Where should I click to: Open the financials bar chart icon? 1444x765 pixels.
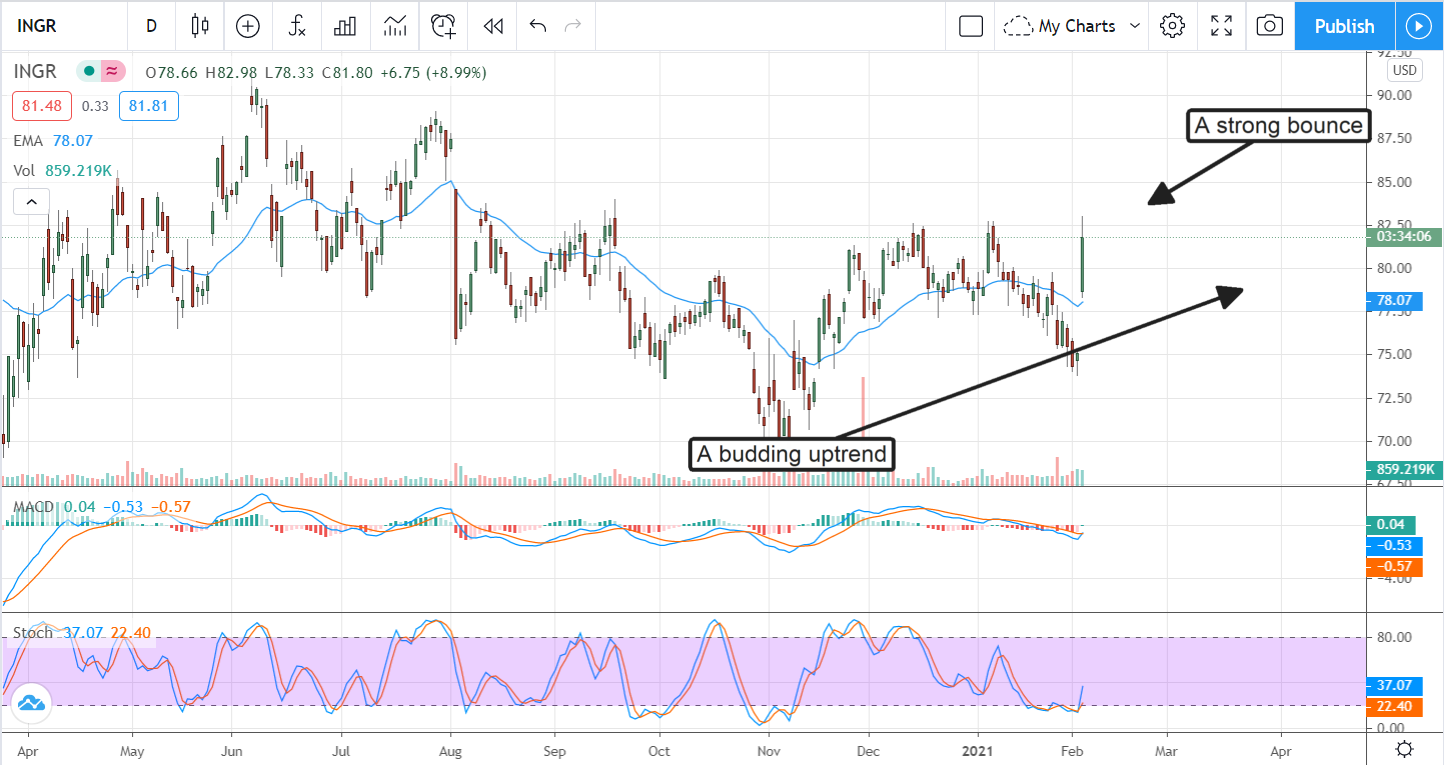(345, 27)
